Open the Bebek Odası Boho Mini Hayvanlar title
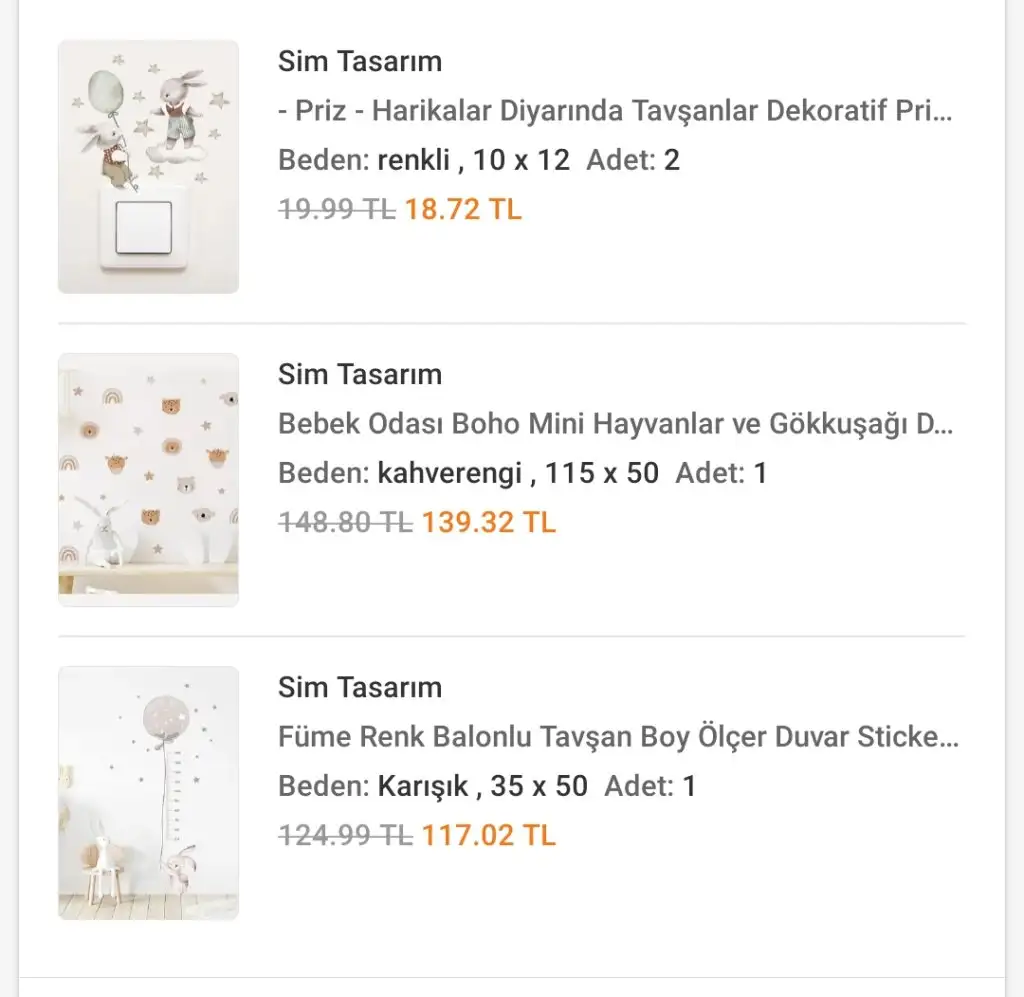The width and height of the screenshot is (1024, 997). point(615,424)
